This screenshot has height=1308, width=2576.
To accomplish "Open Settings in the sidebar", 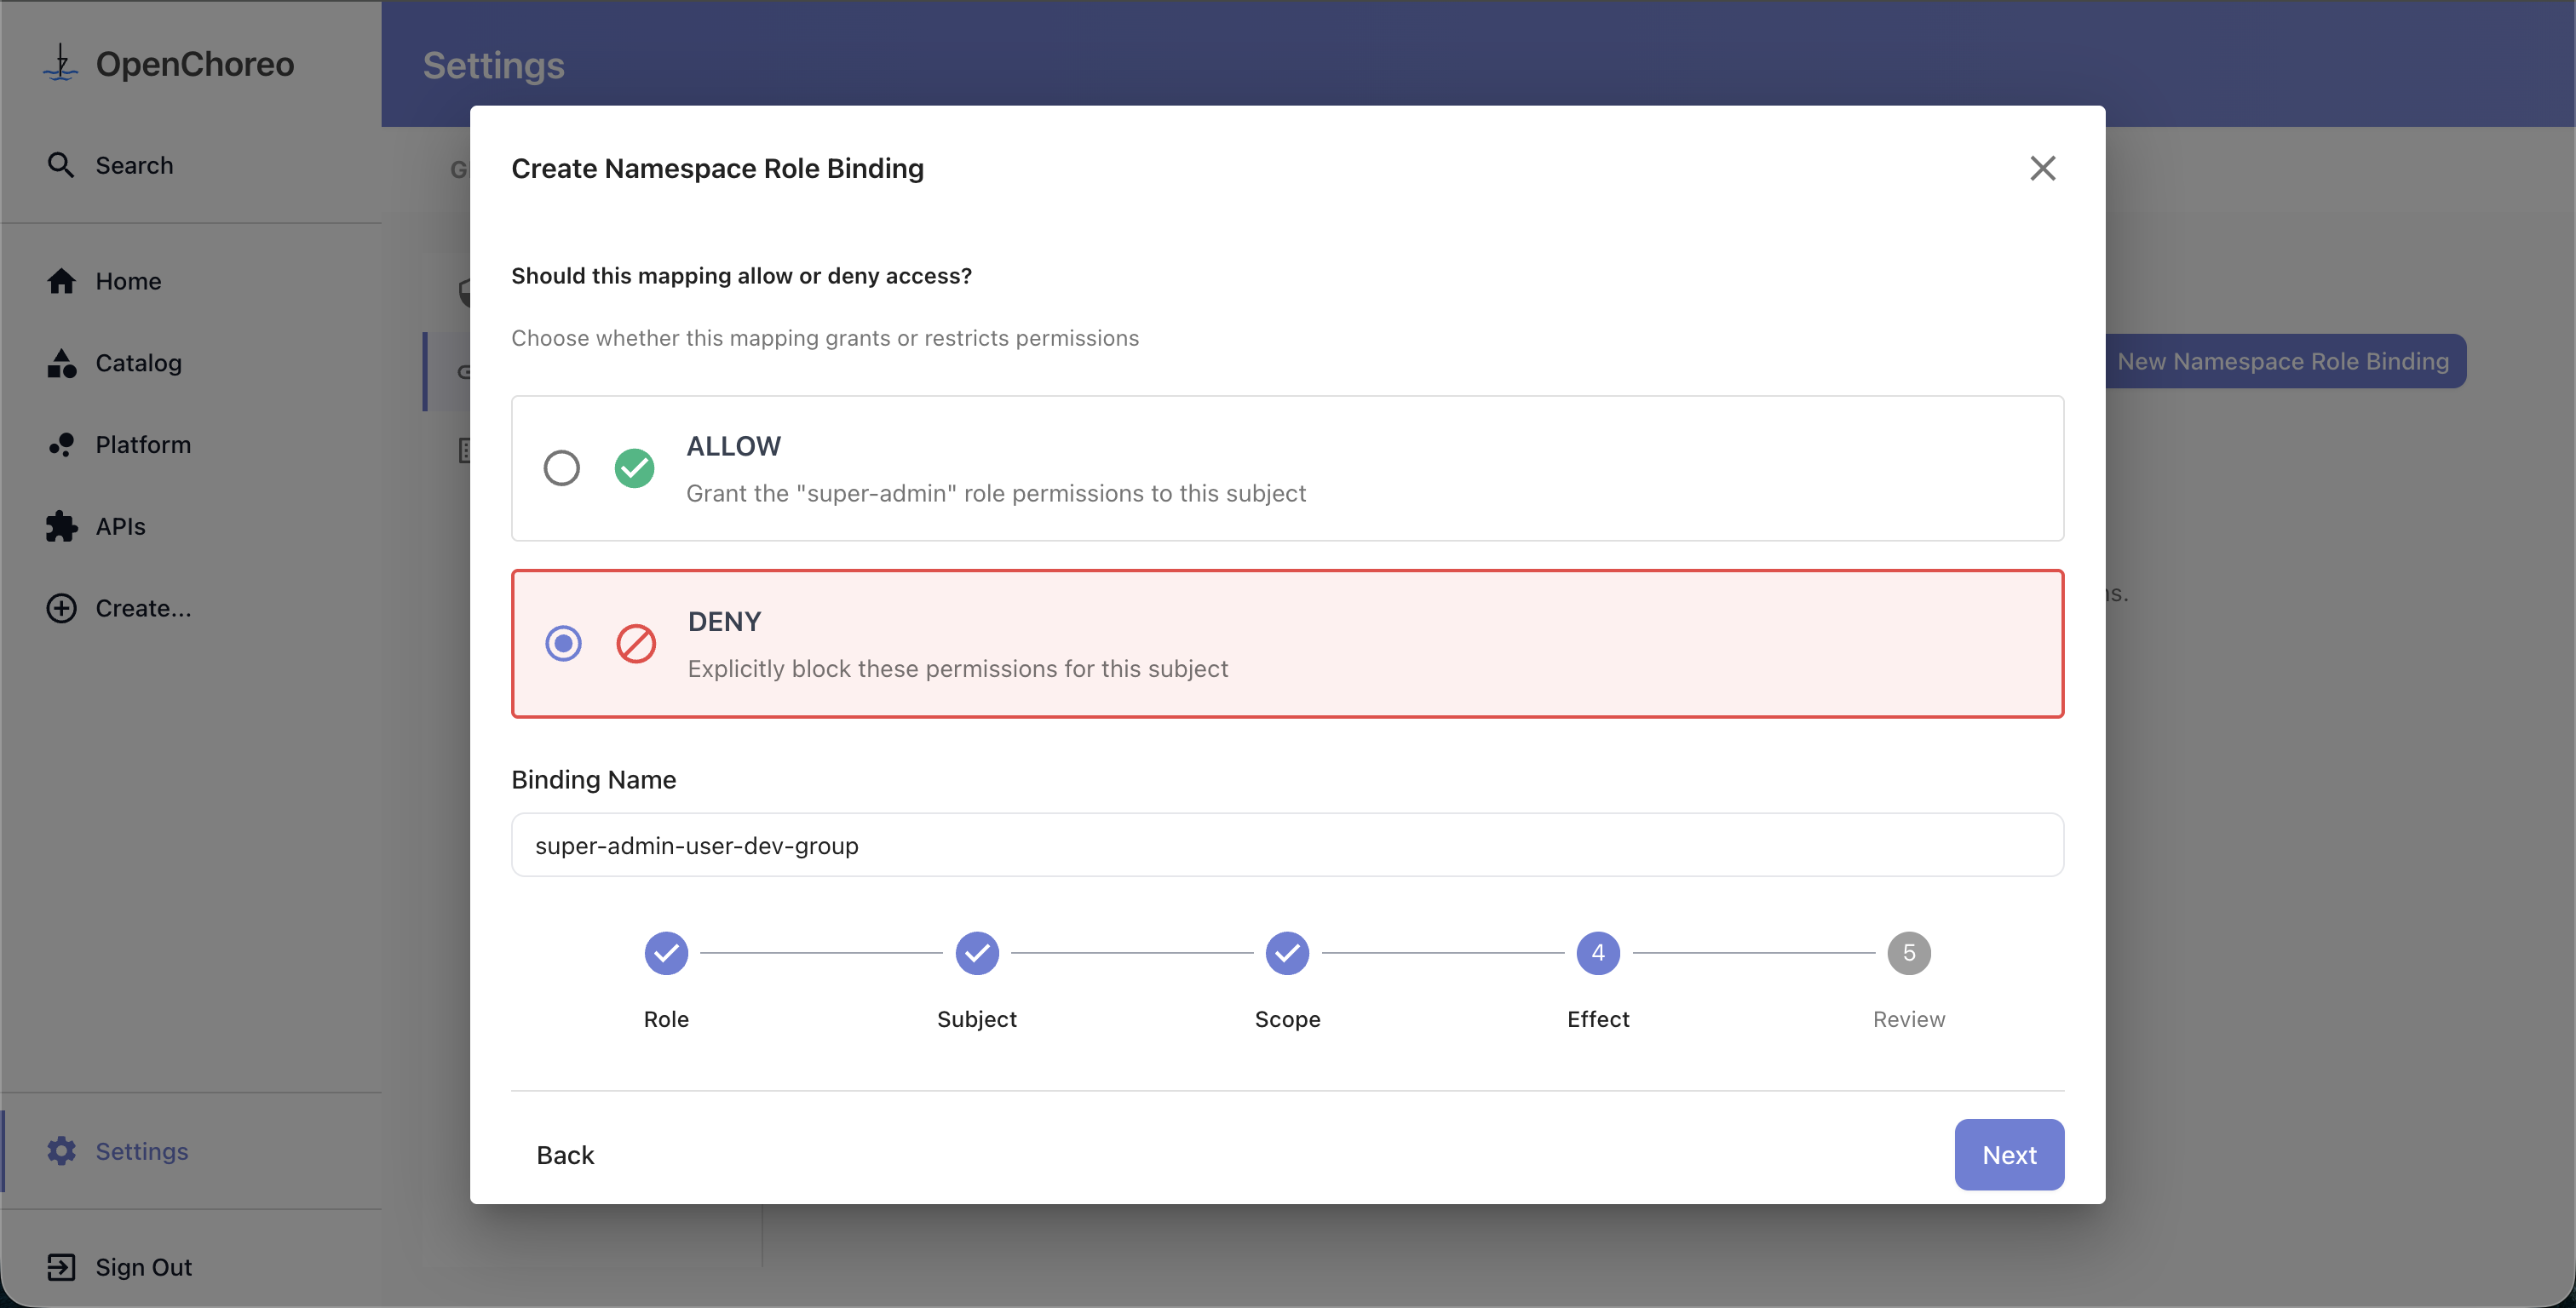I will tap(141, 1151).
